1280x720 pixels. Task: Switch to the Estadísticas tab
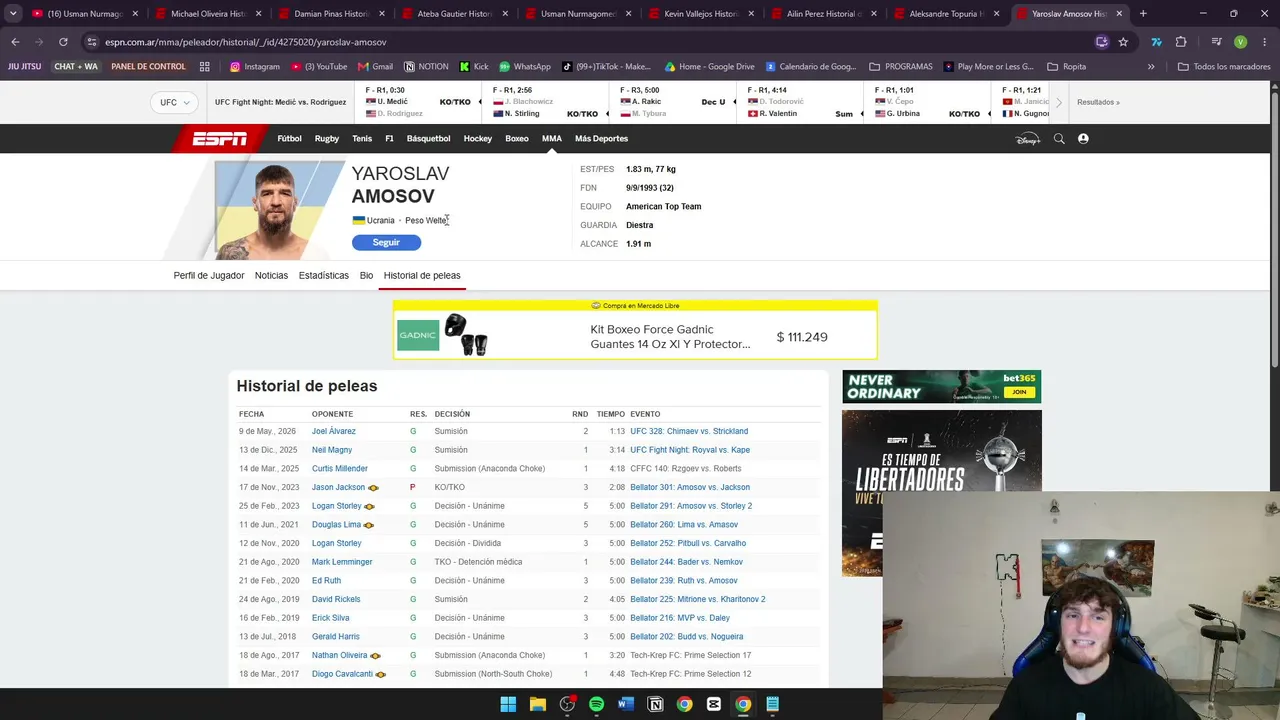(324, 276)
